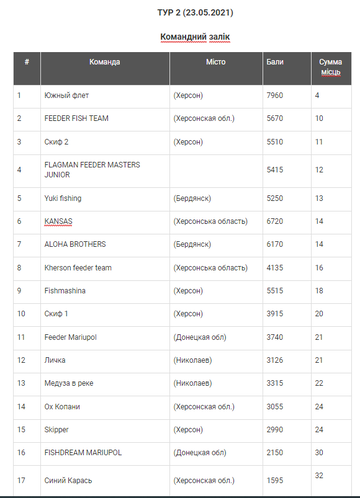
Task: Click the 7960 points value
Action: [275, 96]
